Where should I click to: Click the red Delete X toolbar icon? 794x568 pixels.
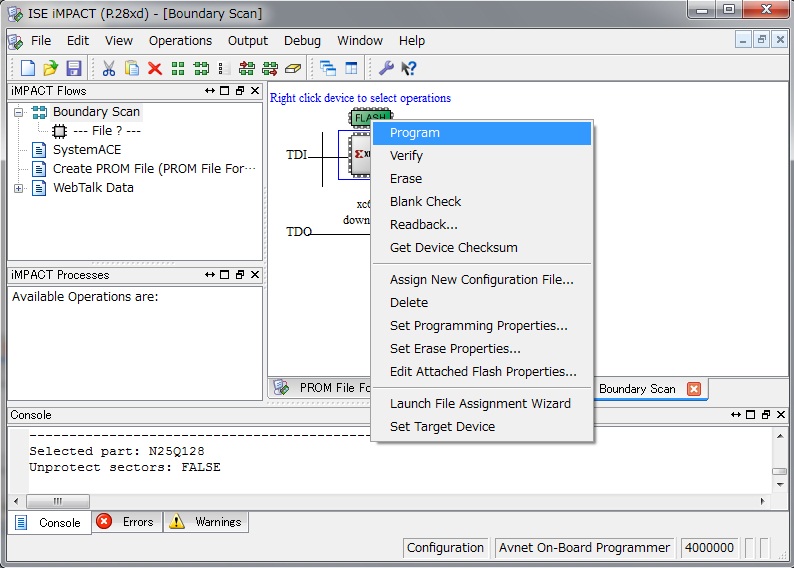coord(155,68)
